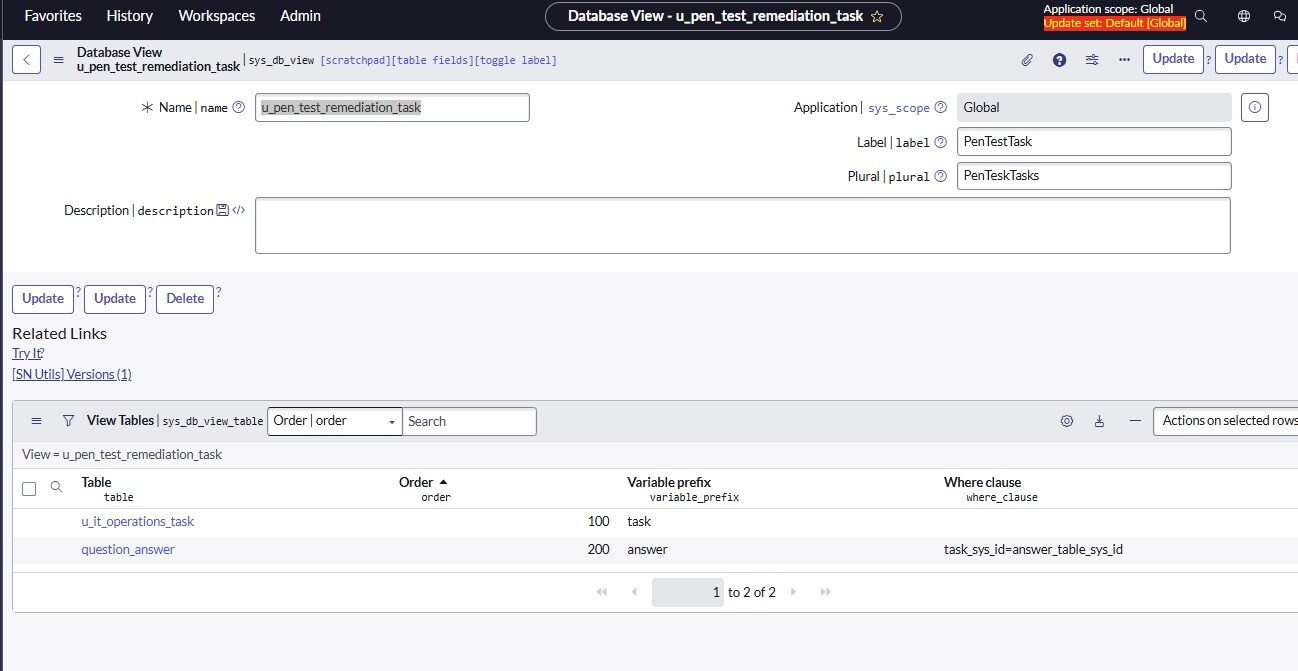Click the global search magnifier icon
This screenshot has height=671, width=1298.
point(1201,16)
